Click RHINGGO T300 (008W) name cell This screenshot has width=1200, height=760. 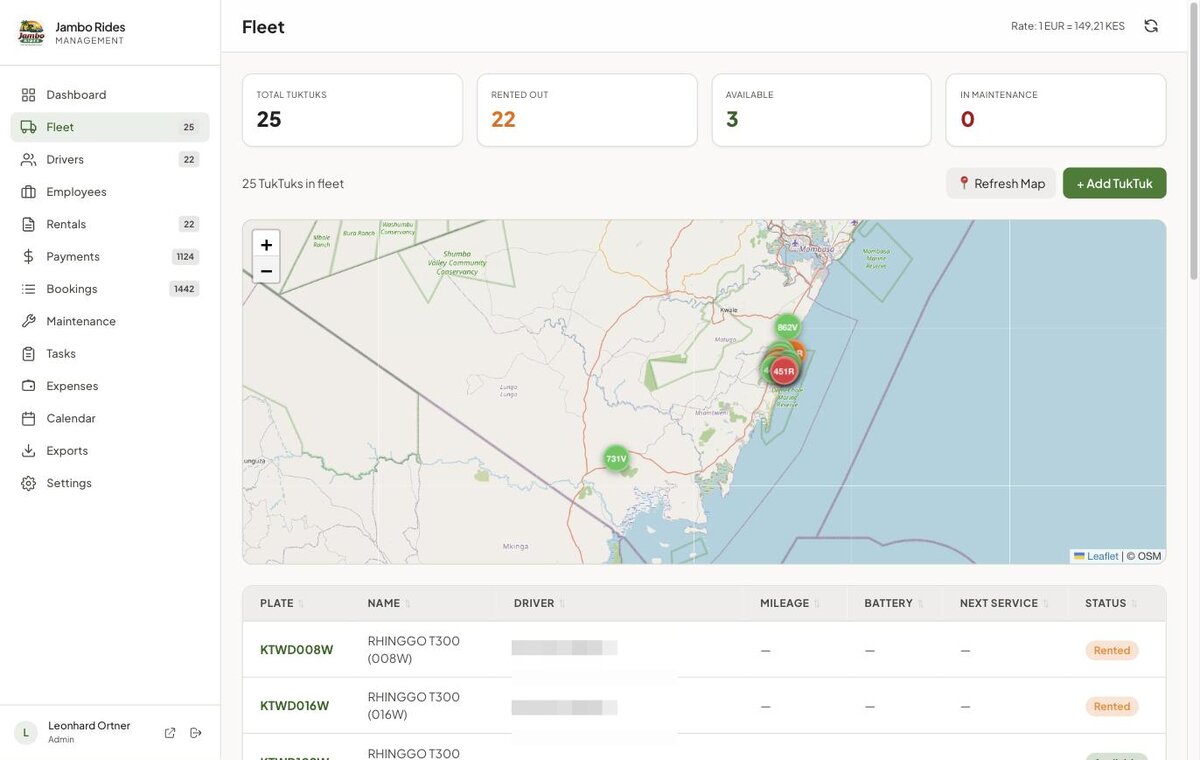tap(414, 650)
